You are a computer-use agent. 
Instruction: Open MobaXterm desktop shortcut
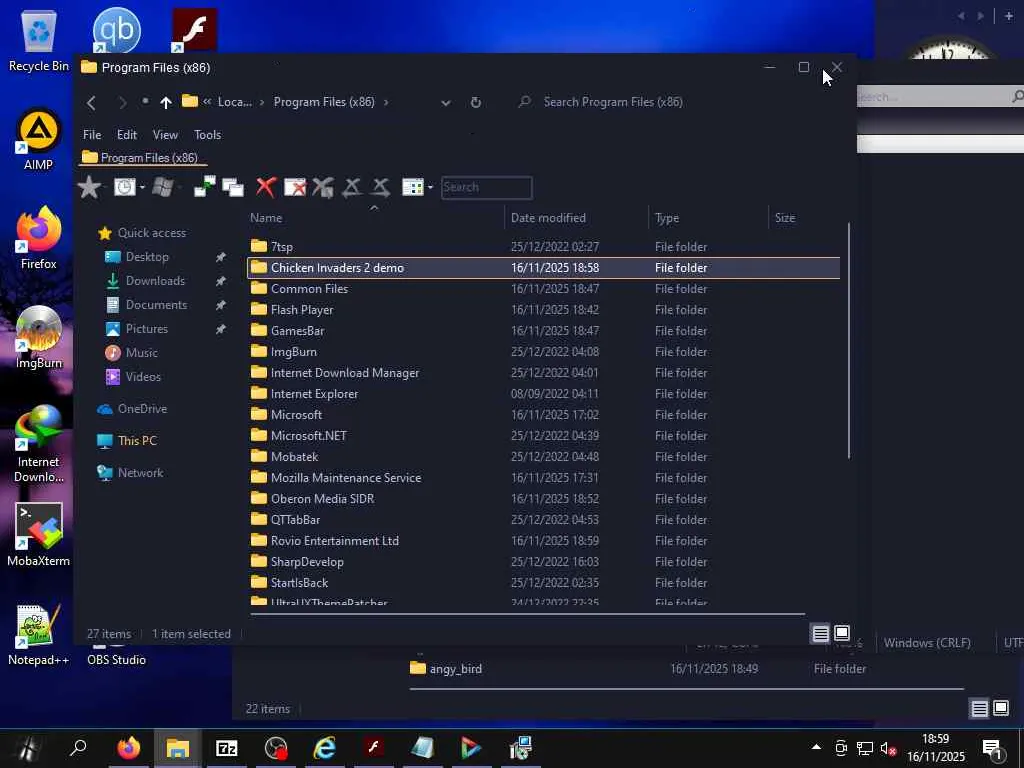click(39, 536)
